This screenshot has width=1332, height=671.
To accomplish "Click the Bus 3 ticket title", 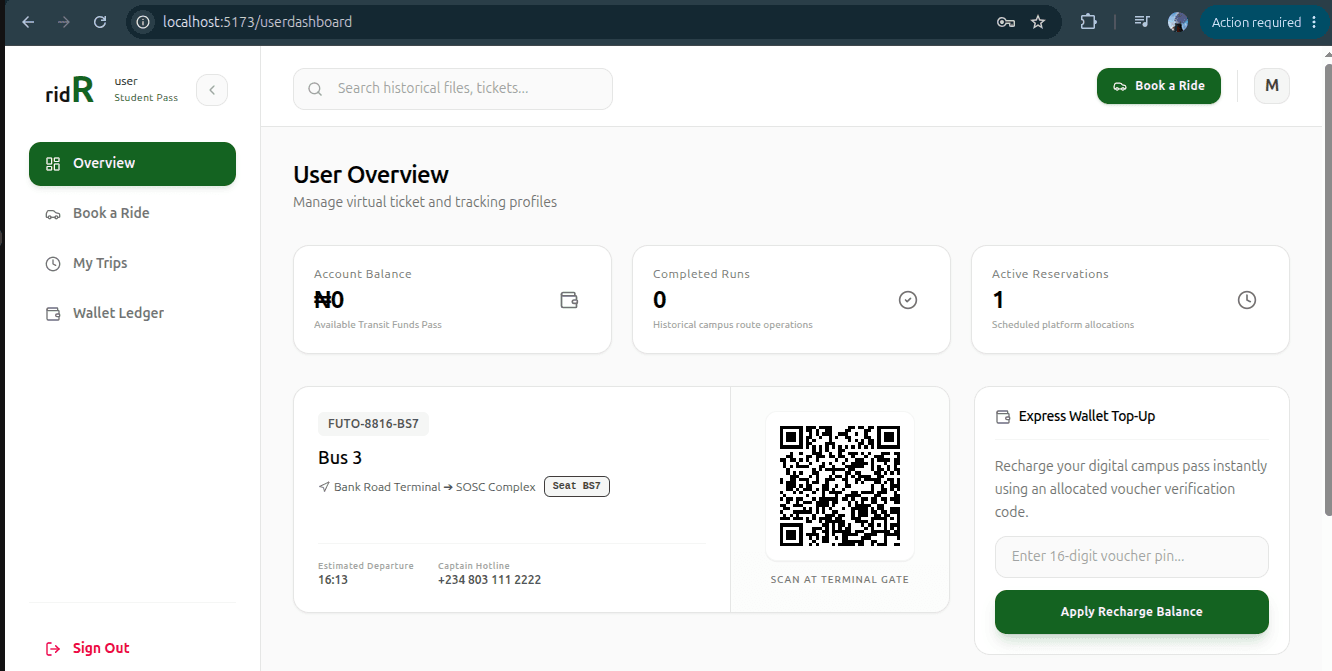I will click(340, 458).
